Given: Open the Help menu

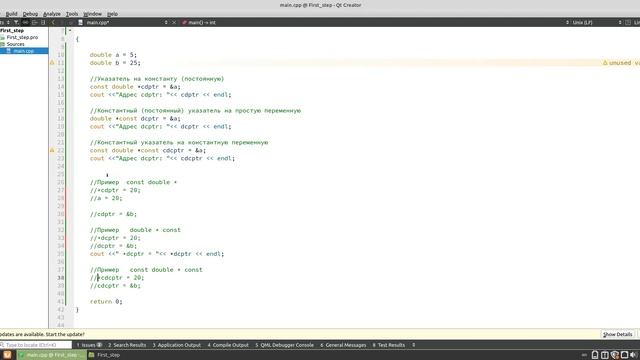Looking at the screenshot, I should coord(112,14).
